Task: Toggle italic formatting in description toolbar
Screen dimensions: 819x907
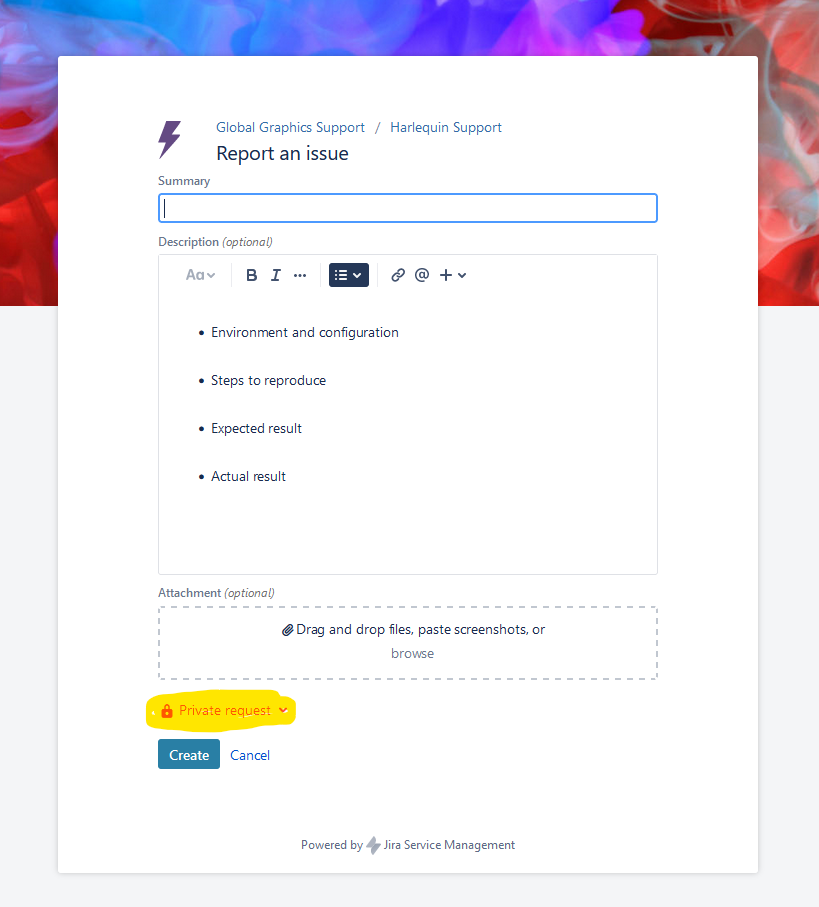Action: tap(276, 275)
